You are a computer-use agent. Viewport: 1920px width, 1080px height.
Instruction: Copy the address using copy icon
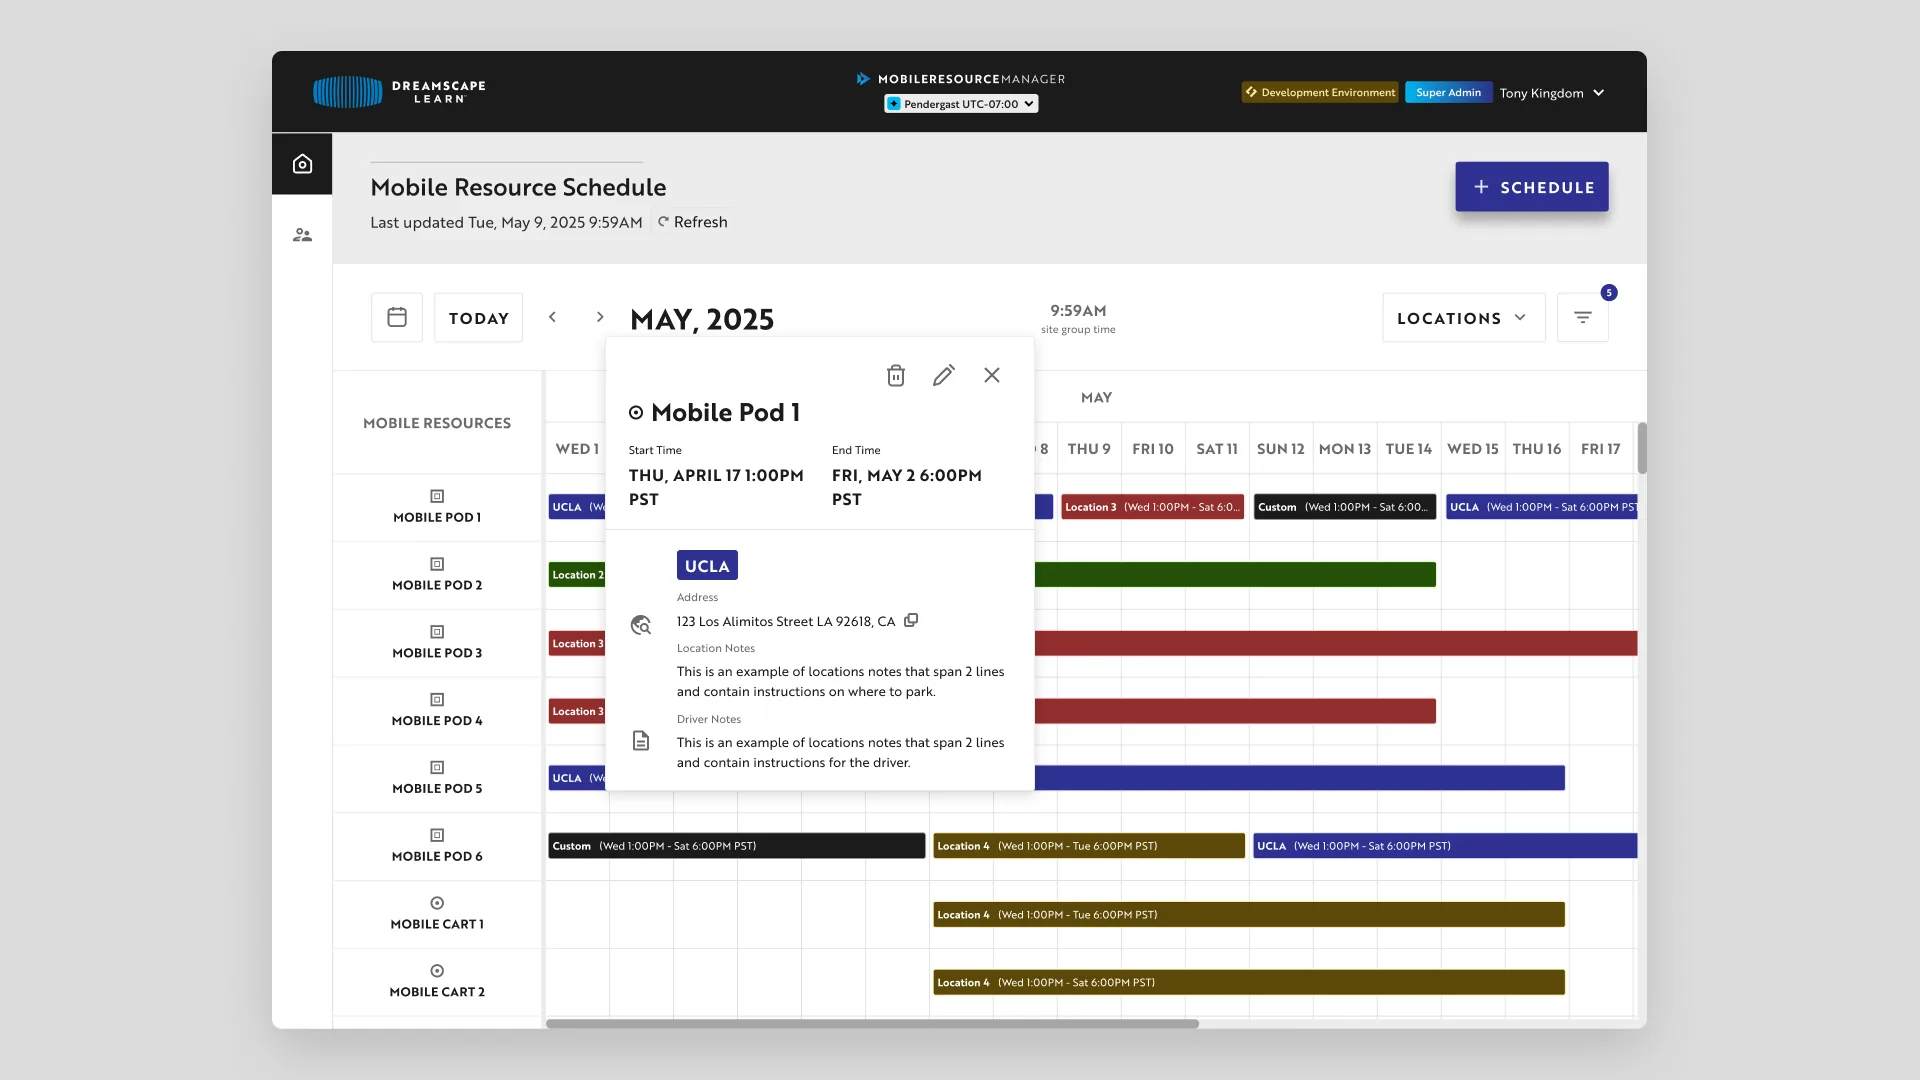(911, 620)
